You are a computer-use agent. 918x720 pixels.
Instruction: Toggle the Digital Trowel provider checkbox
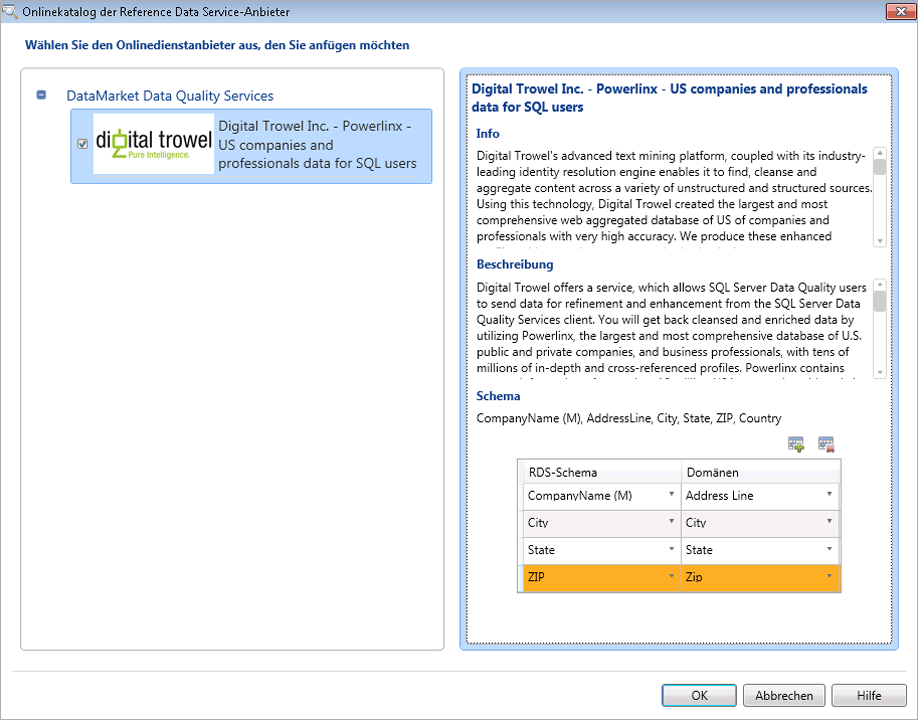click(x=81, y=142)
